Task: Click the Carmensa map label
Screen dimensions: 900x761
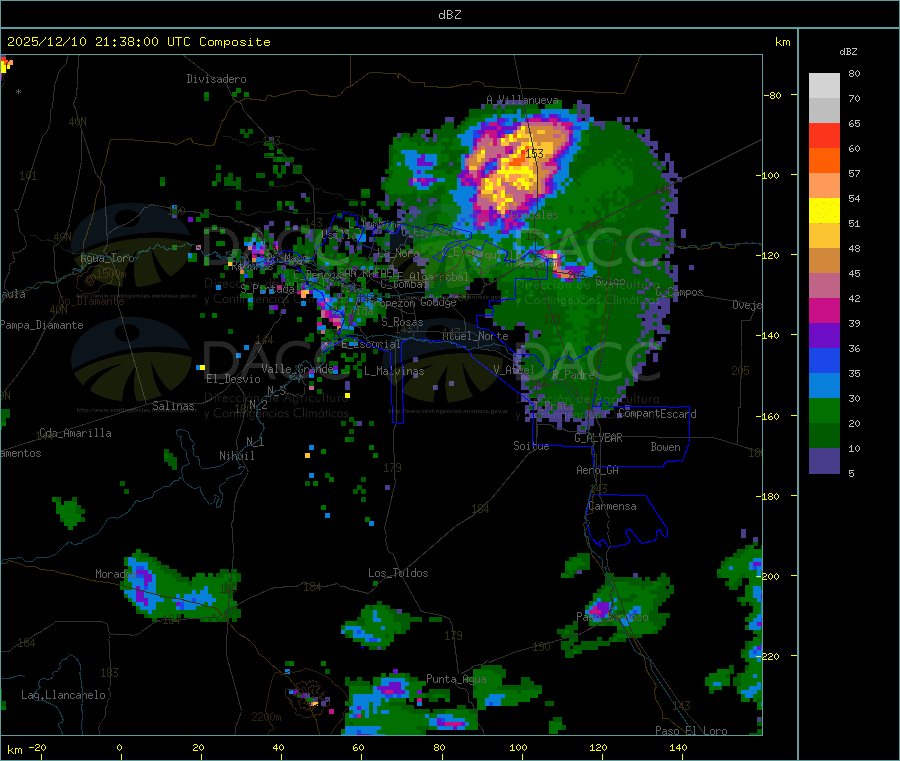Action: [612, 506]
